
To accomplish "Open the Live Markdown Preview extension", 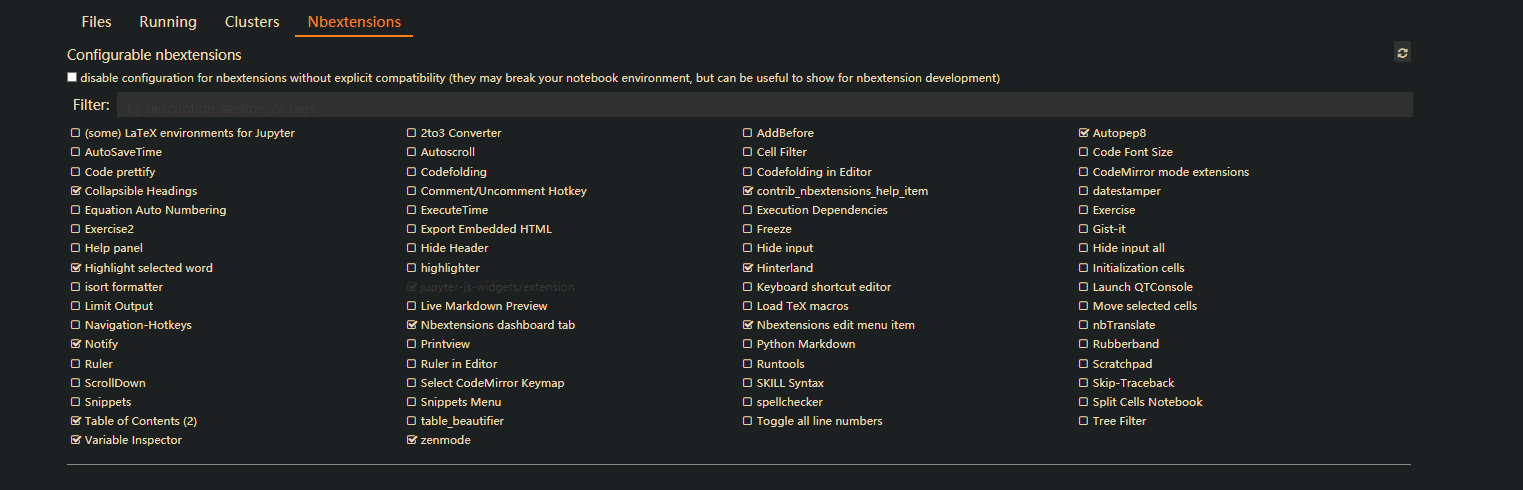I will pyautogui.click(x=484, y=306).
